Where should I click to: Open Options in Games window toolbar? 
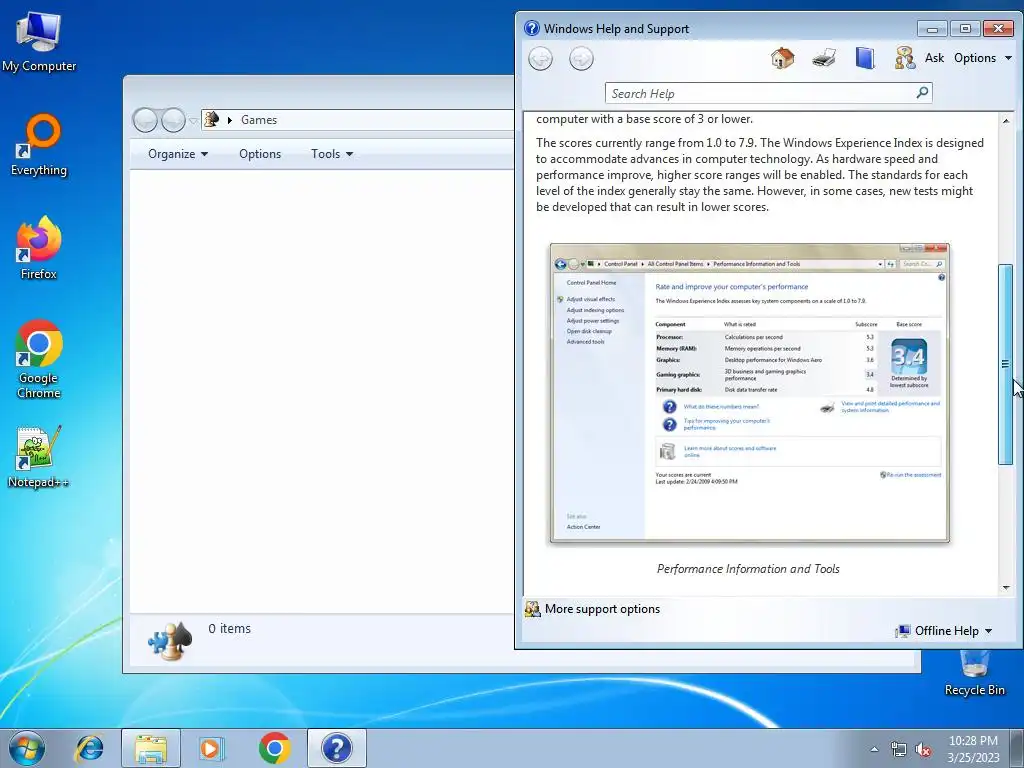(260, 154)
